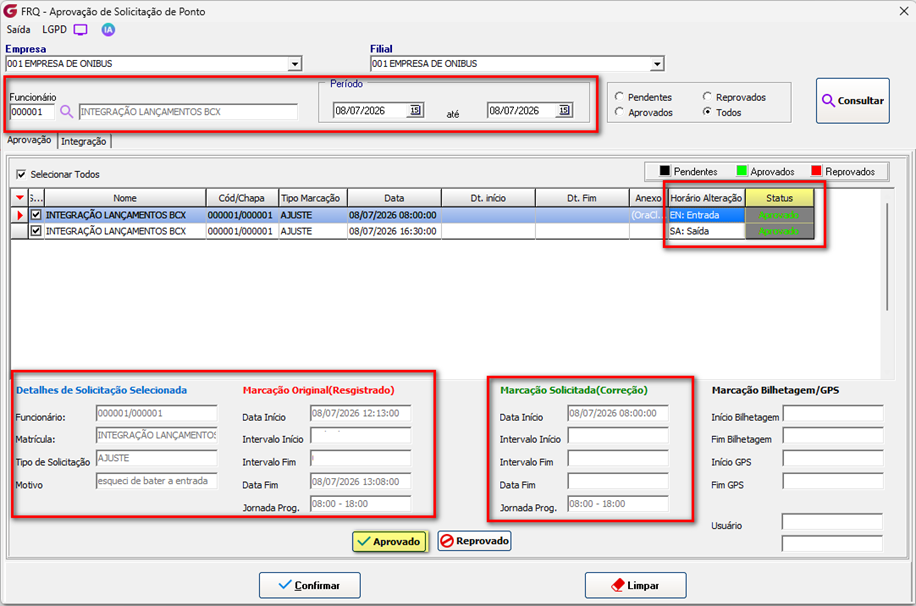Uncheck the 16:30:00 AJUSTE row checkbox
This screenshot has height=606, width=916.
[x=36, y=231]
